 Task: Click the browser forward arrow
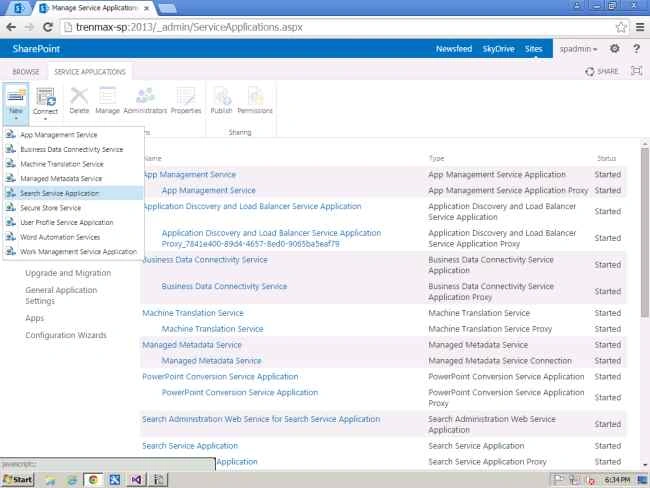[x=29, y=27]
